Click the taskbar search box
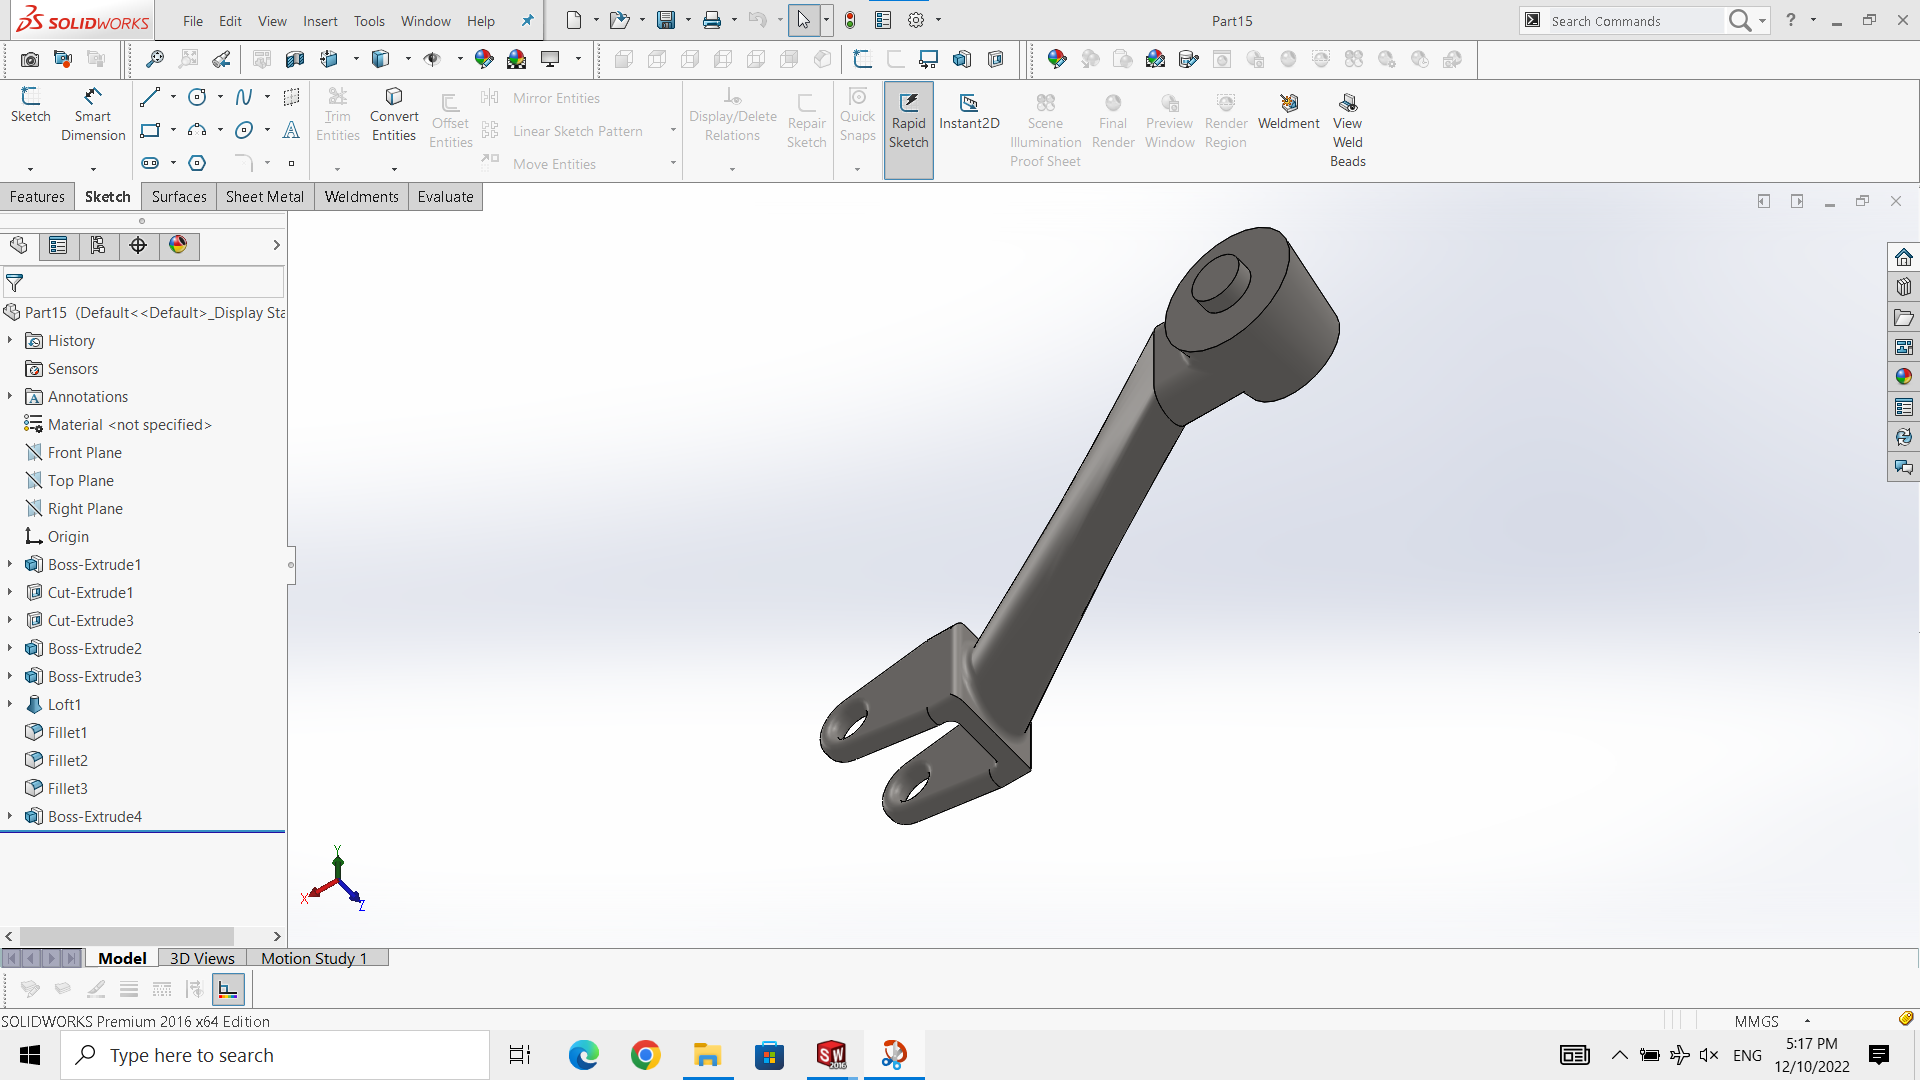Viewport: 1920px width, 1080px height. pyautogui.click(x=275, y=1055)
